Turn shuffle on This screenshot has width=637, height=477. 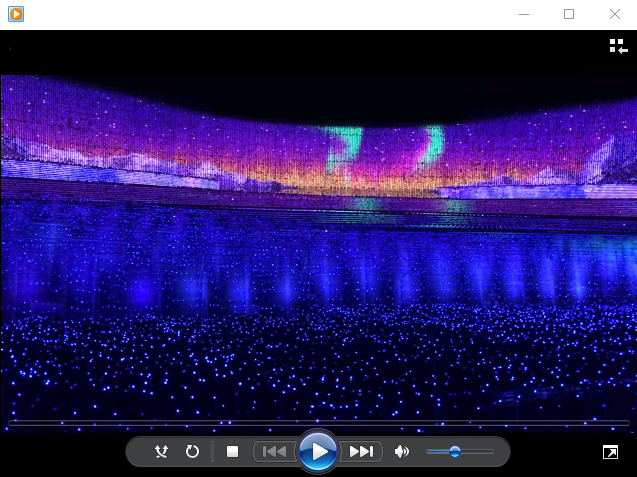click(x=161, y=451)
